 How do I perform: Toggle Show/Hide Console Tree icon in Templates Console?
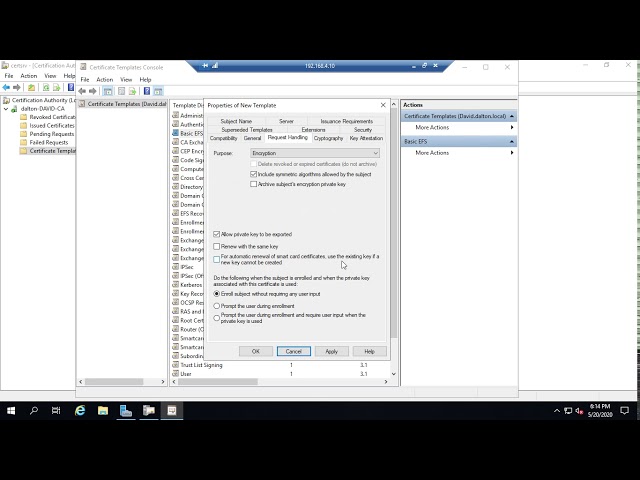click(x=108, y=91)
